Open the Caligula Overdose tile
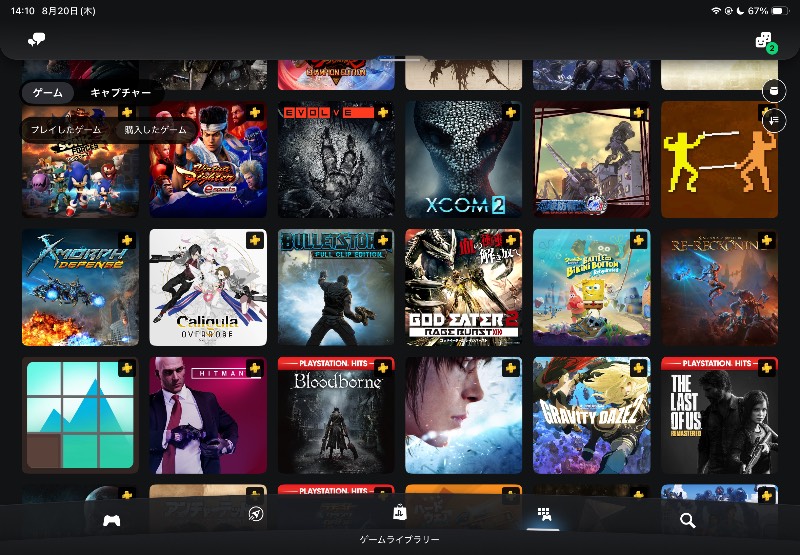 click(208, 287)
